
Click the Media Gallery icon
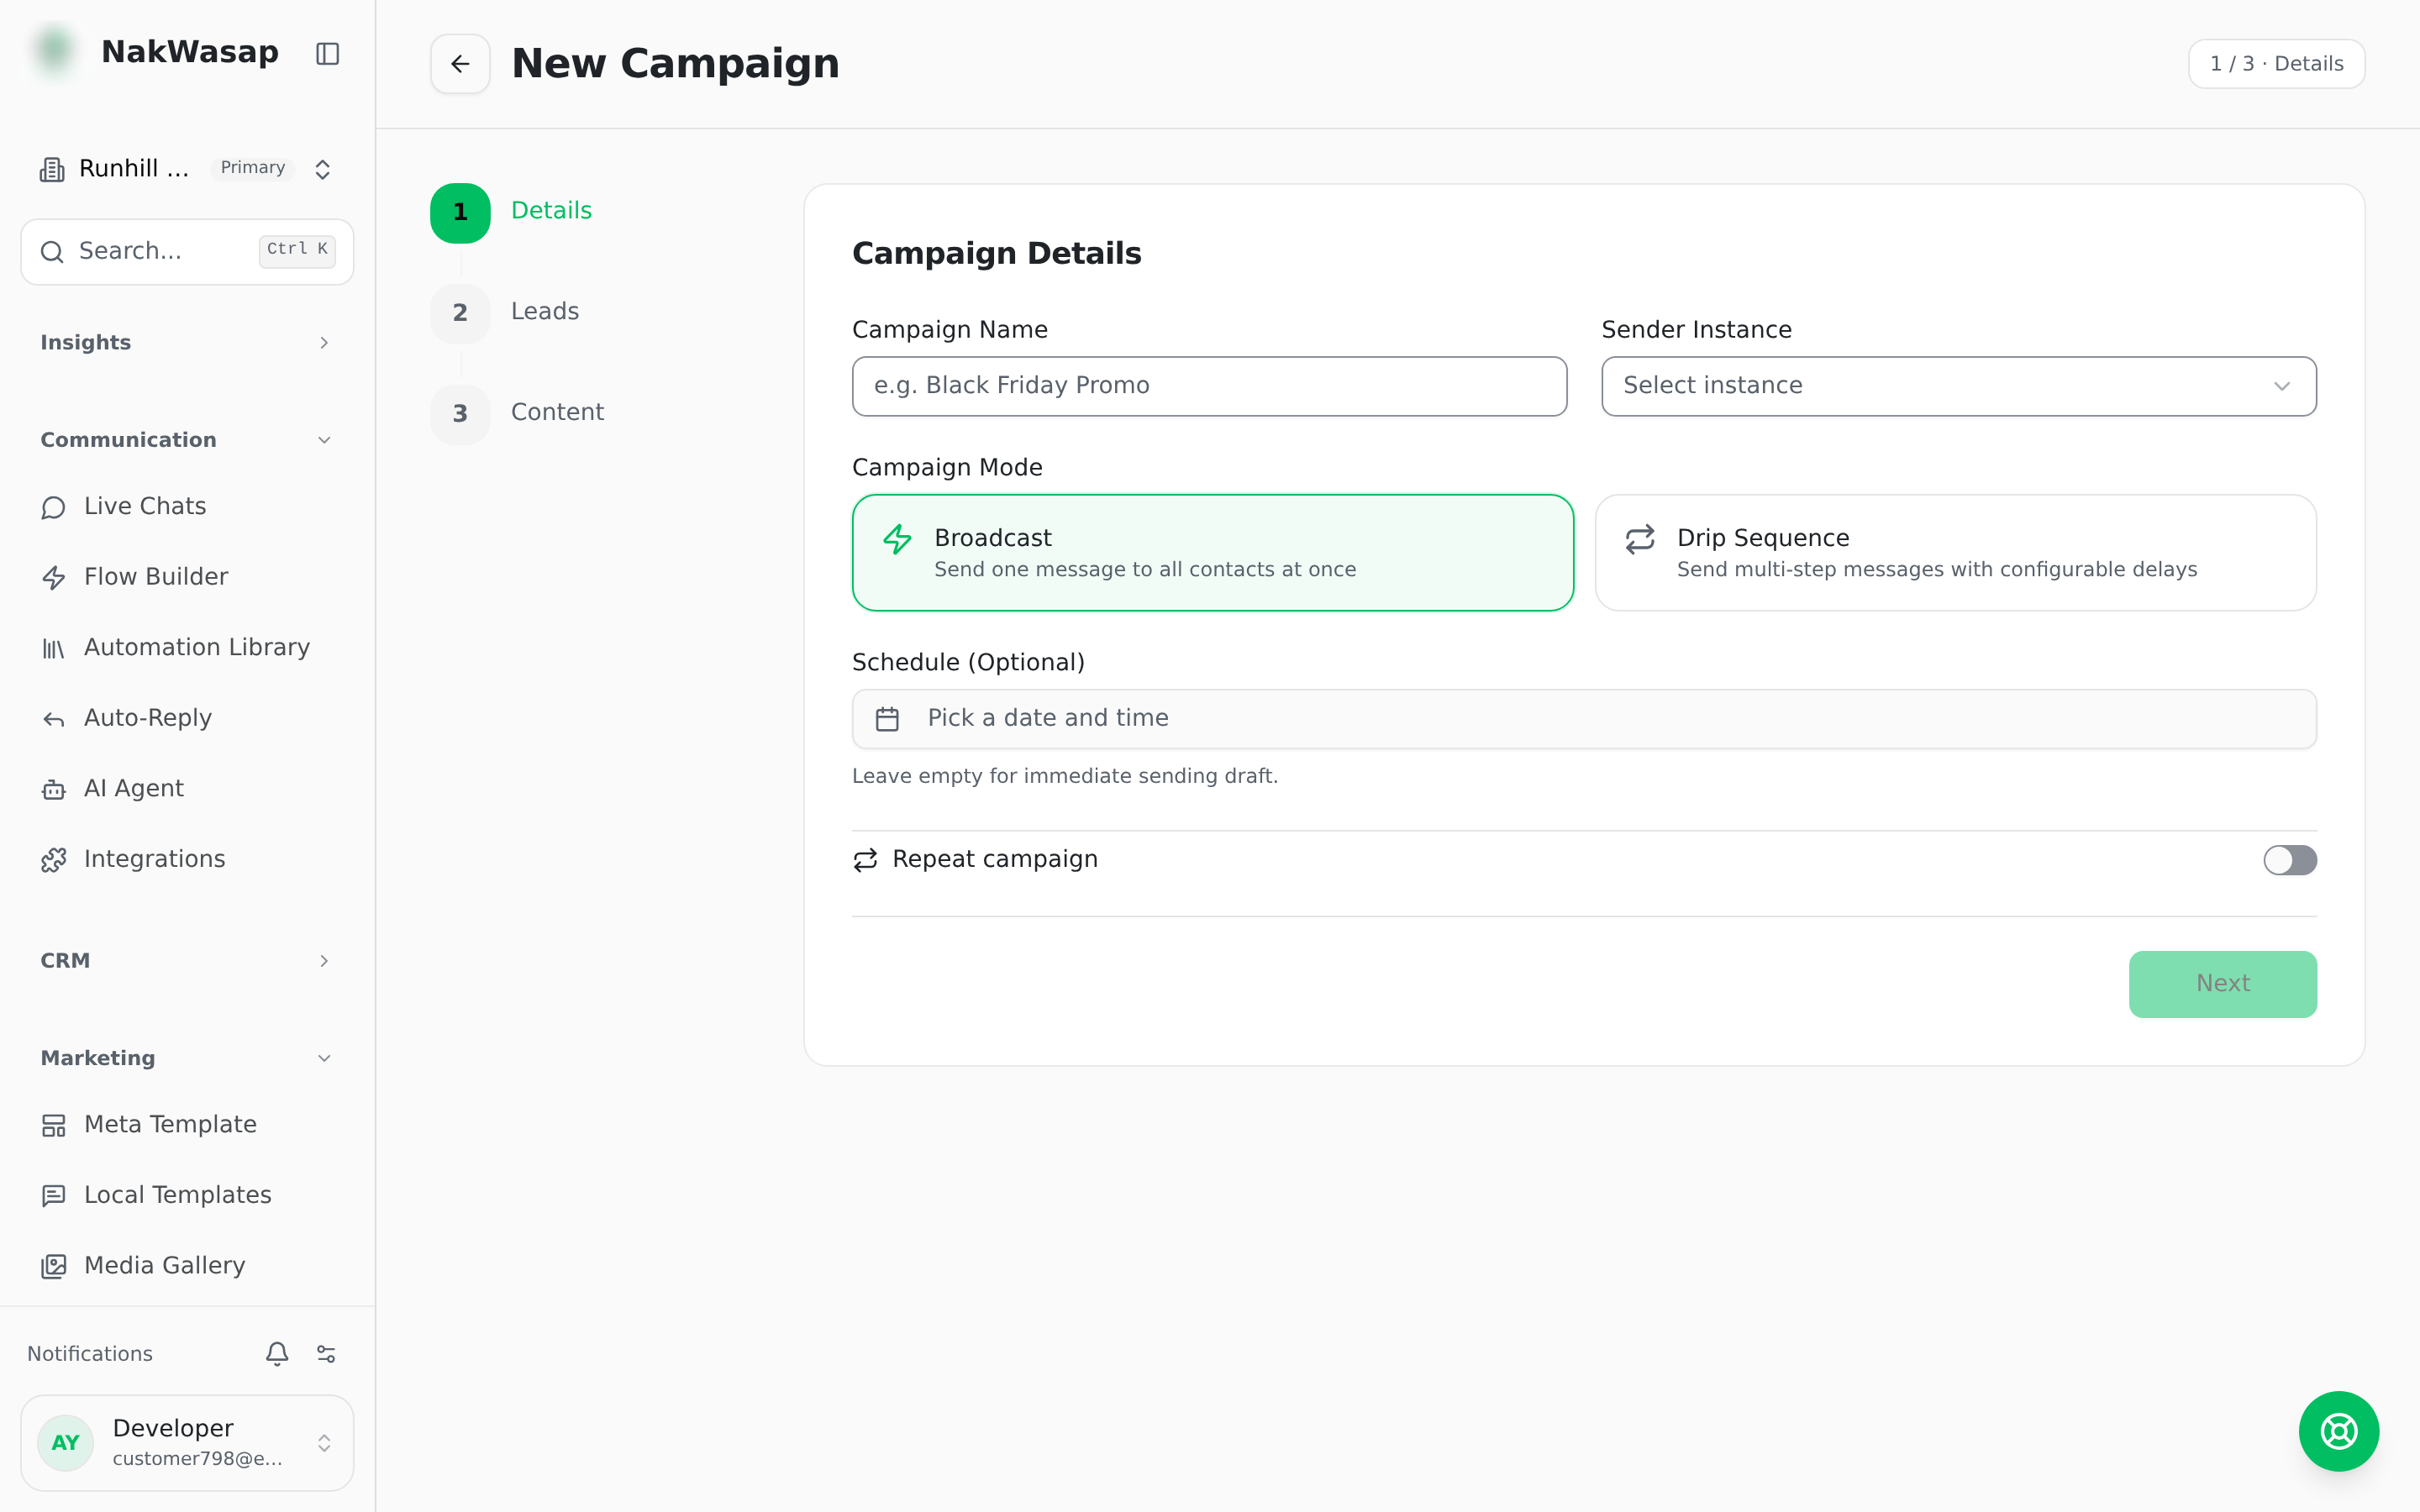(x=53, y=1266)
